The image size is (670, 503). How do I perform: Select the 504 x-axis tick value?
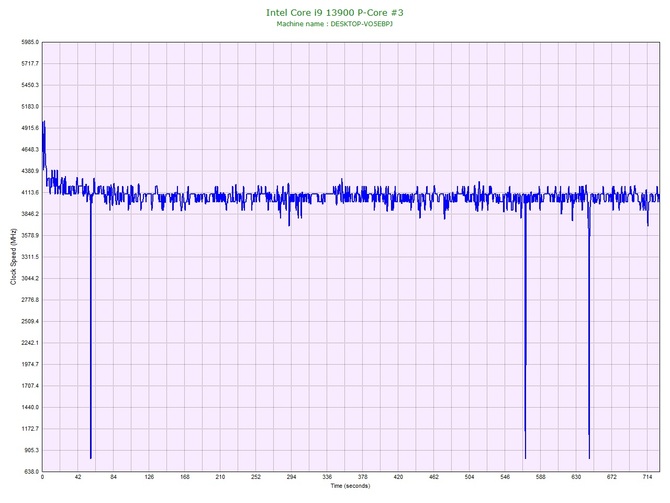[x=469, y=477]
